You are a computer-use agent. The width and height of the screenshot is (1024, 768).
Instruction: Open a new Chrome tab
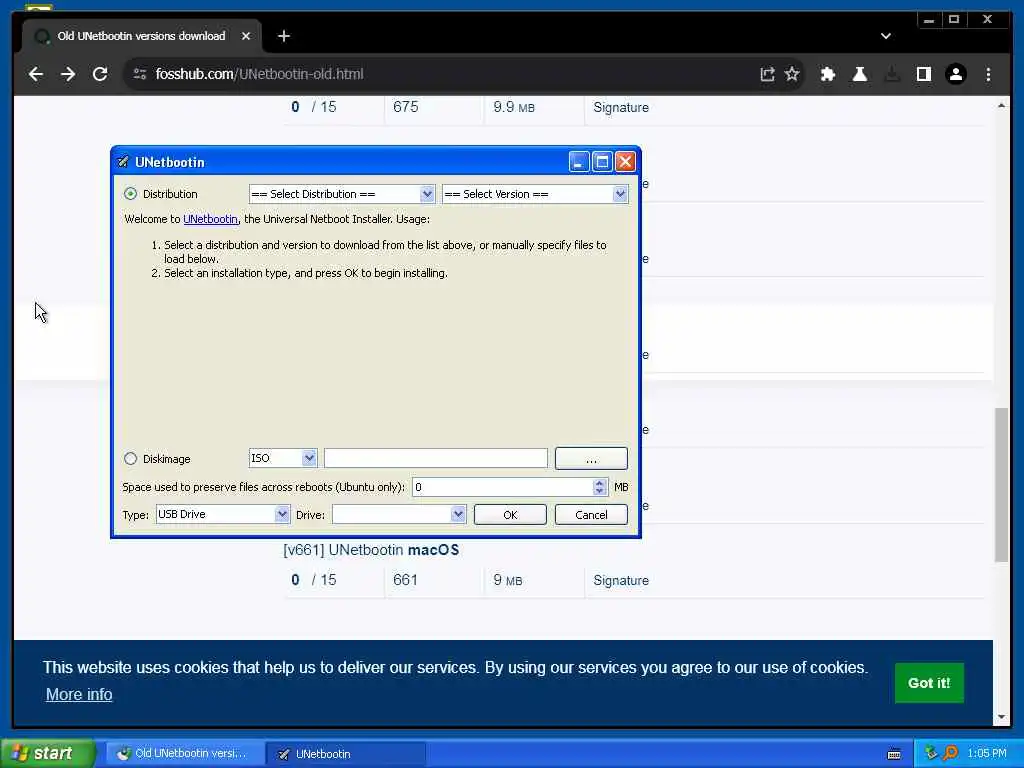coord(283,37)
